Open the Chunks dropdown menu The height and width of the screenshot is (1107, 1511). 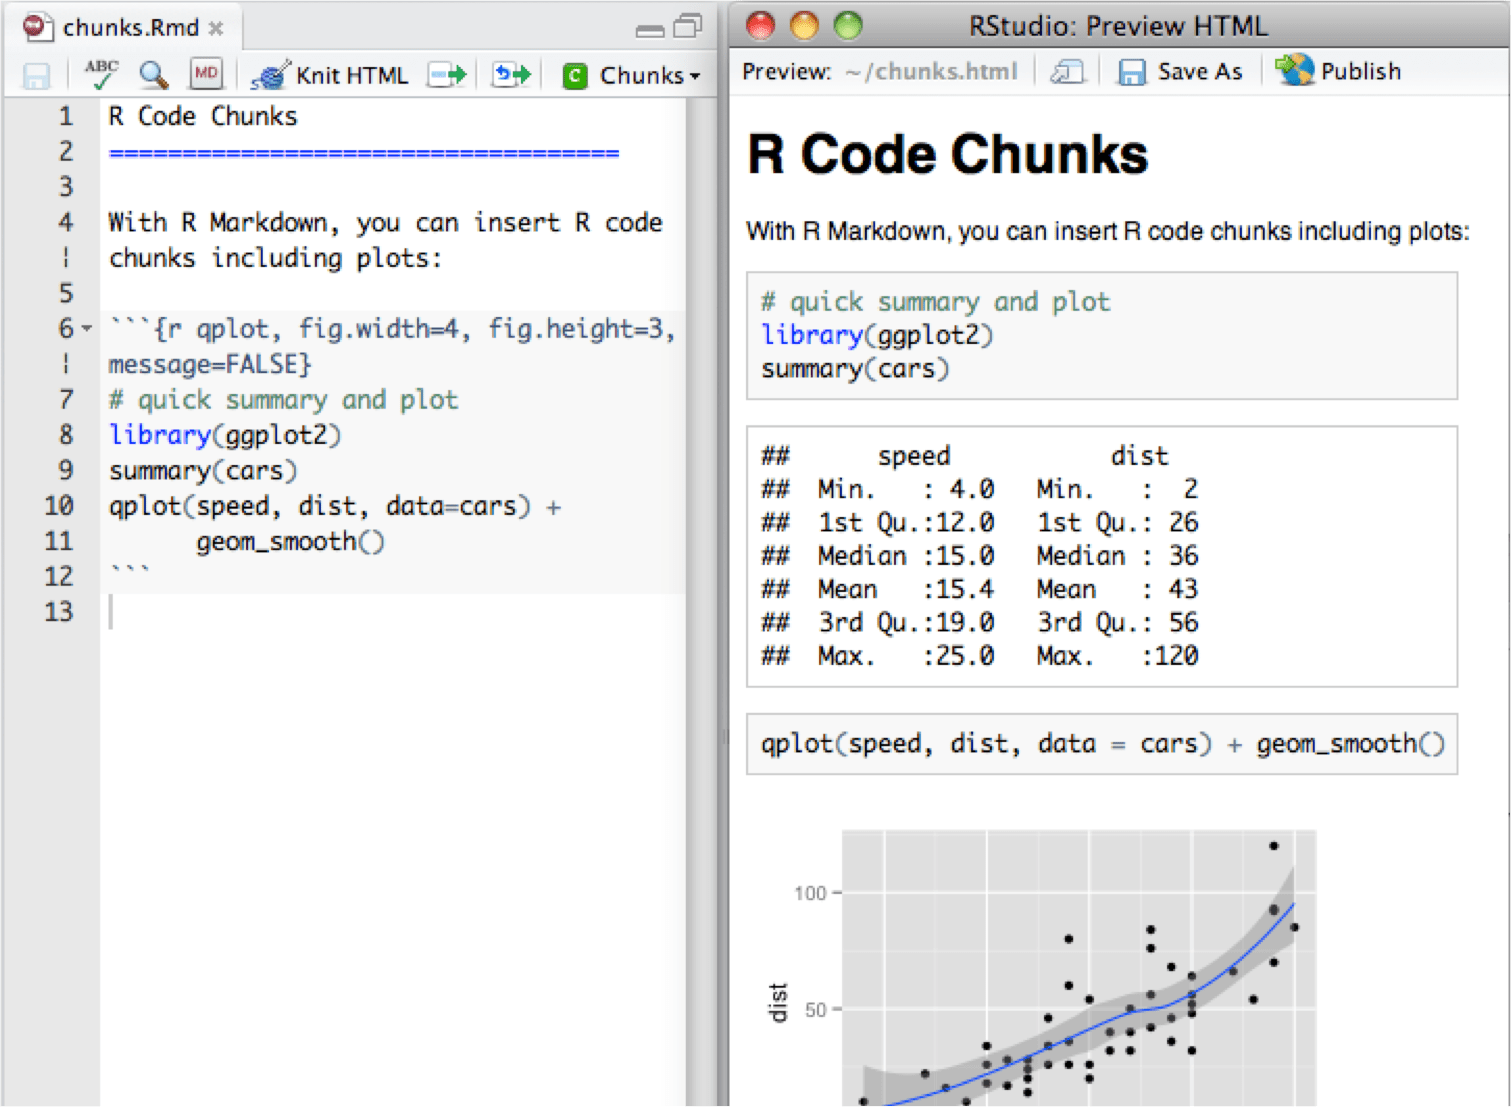pos(630,74)
